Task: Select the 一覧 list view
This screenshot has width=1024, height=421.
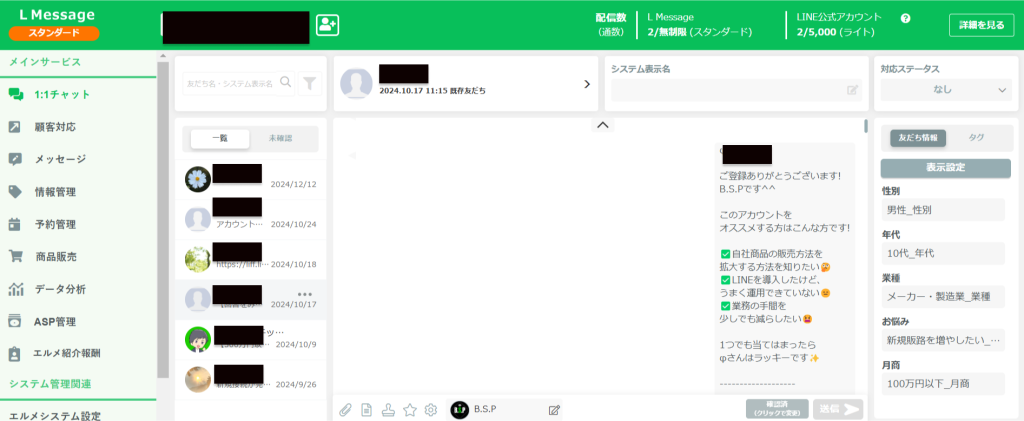Action: (220, 138)
